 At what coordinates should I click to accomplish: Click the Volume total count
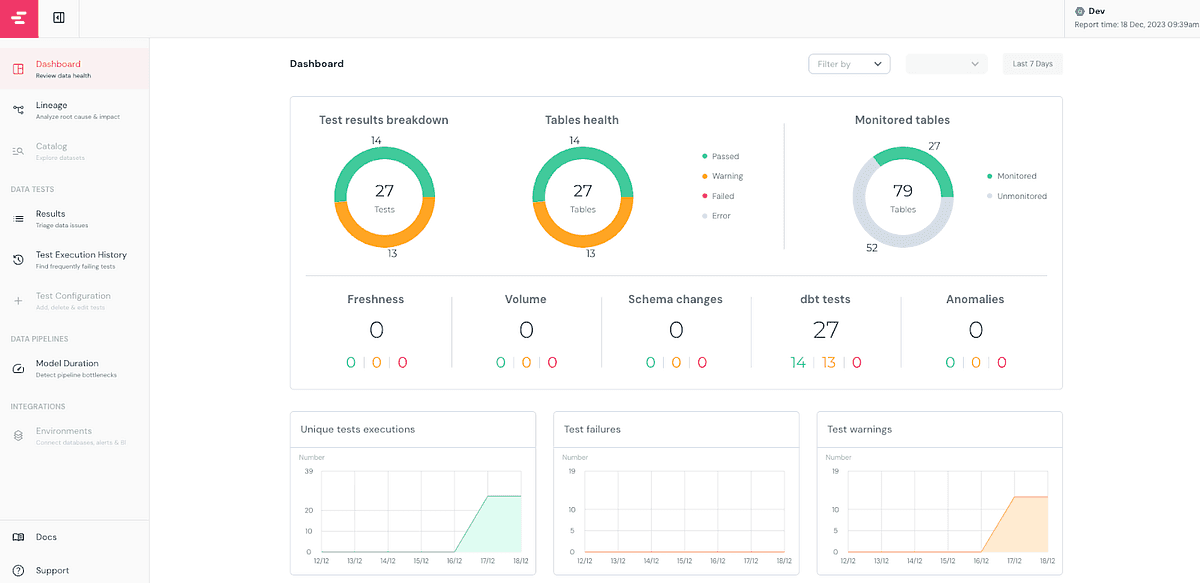[526, 330]
